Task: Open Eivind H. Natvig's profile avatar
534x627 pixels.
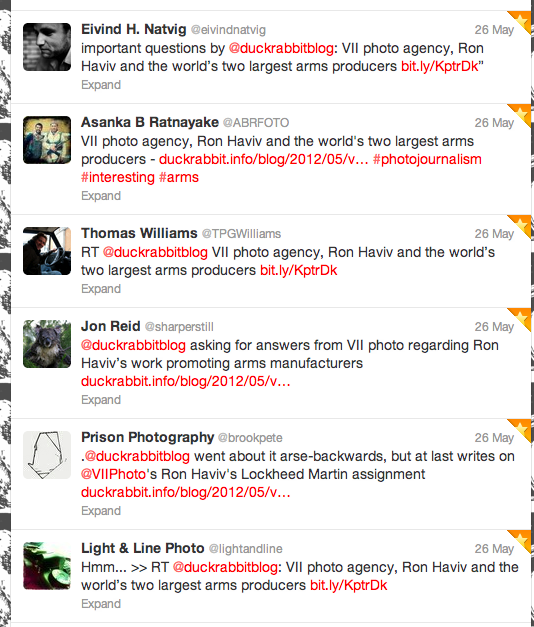Action: click(47, 47)
